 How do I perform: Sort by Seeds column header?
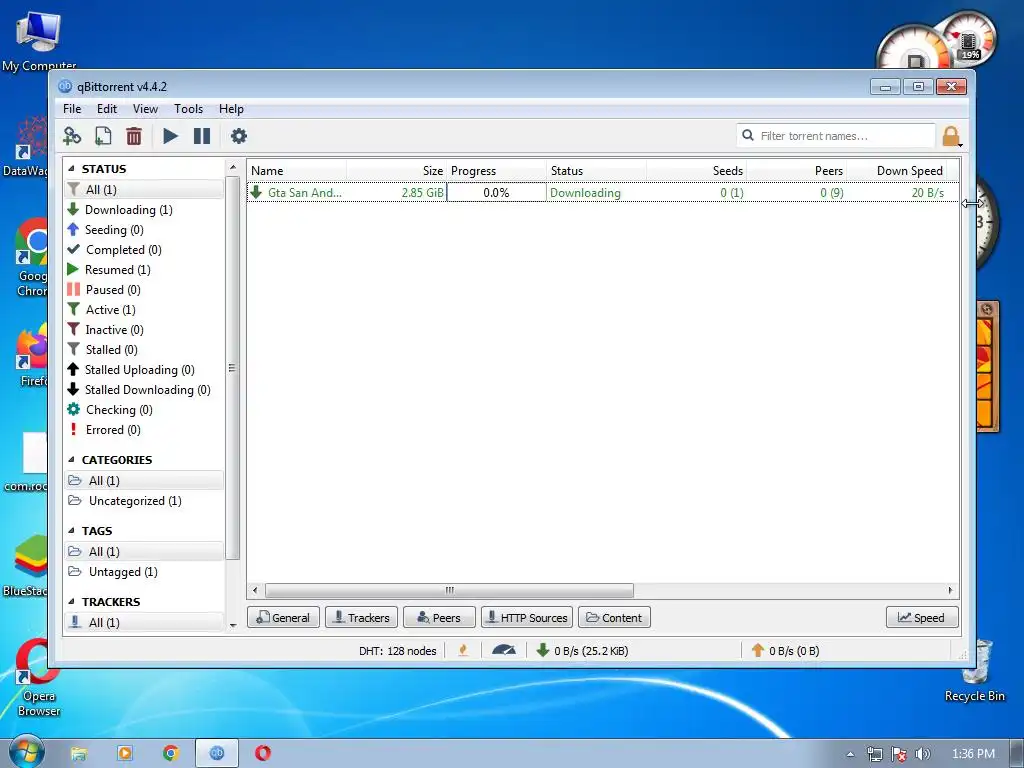coord(696,170)
